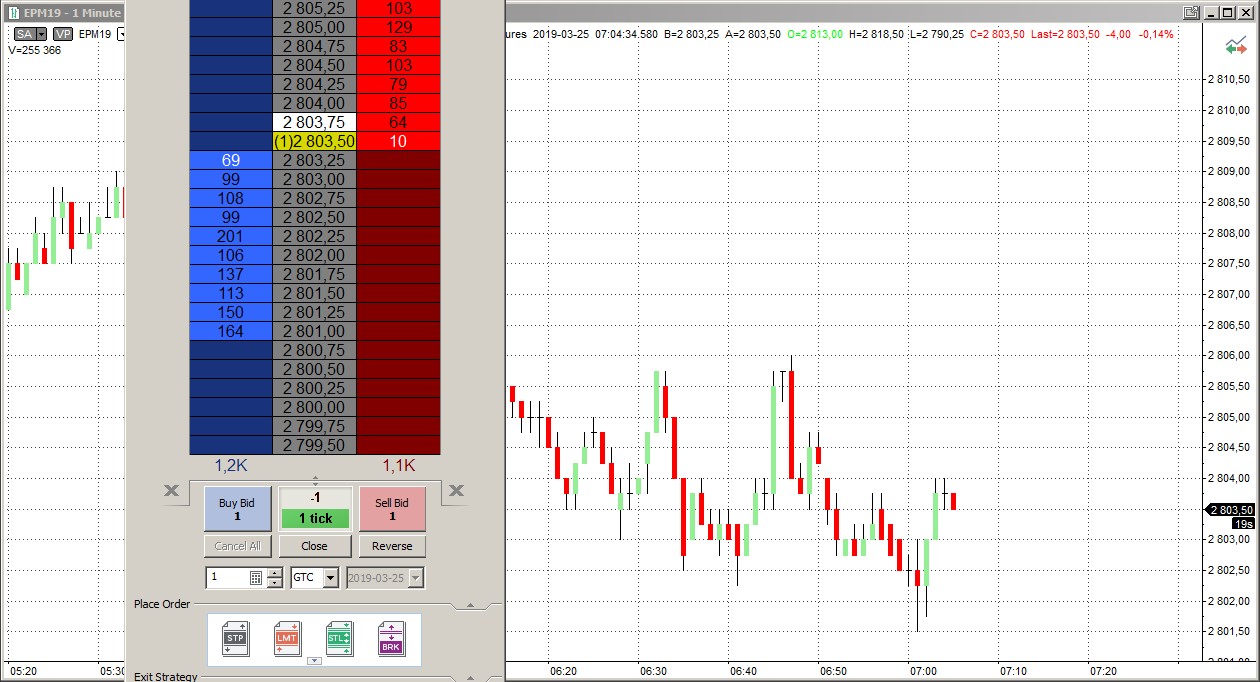Viewport: 1260px width, 682px height.
Task: Click the 2 804,00 price row
Action: [314, 103]
